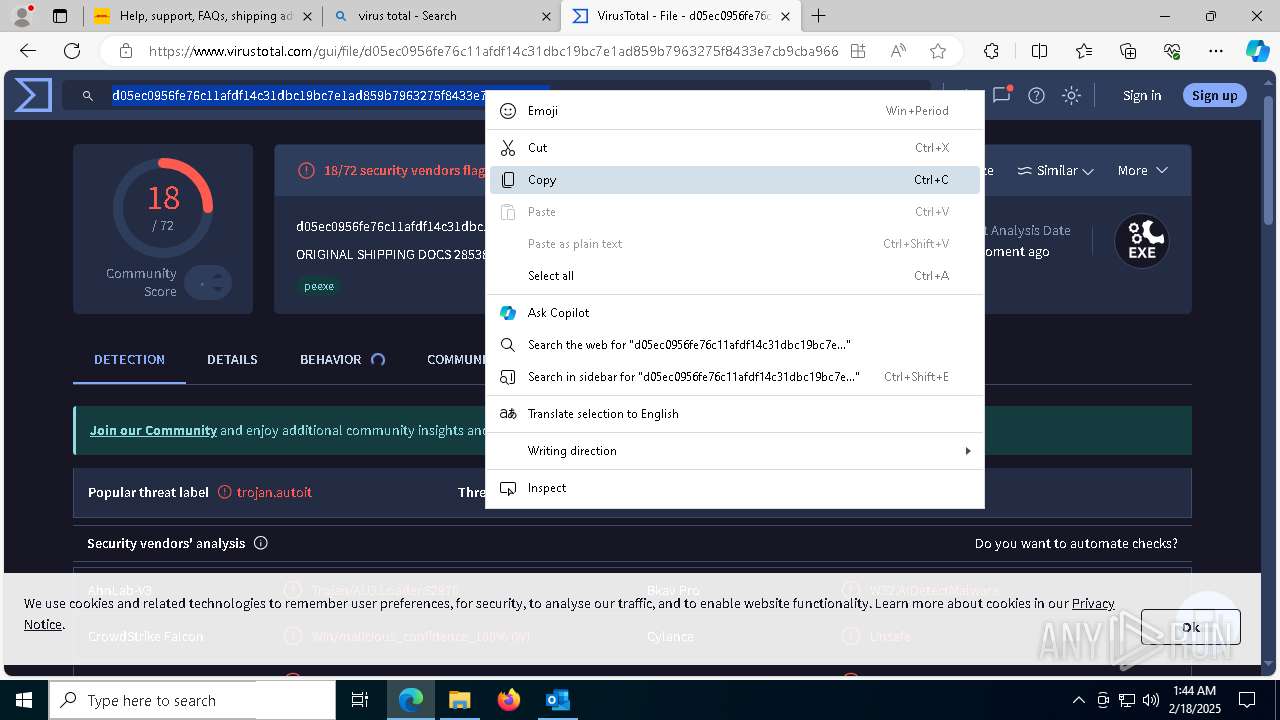Click the trojan.autoit threat label
The width and height of the screenshot is (1280, 720).
click(x=274, y=492)
